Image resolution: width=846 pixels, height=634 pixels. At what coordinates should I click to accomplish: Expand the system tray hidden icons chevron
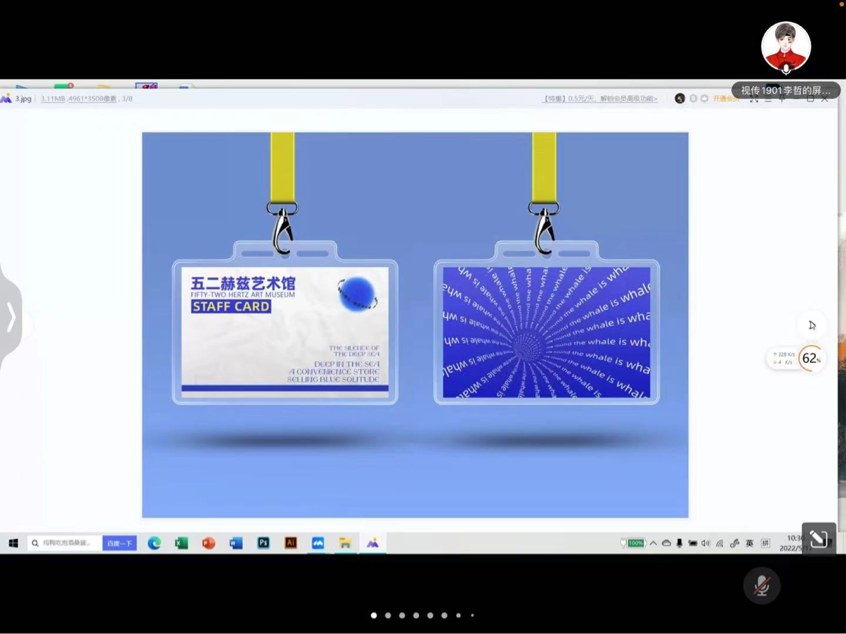653,543
